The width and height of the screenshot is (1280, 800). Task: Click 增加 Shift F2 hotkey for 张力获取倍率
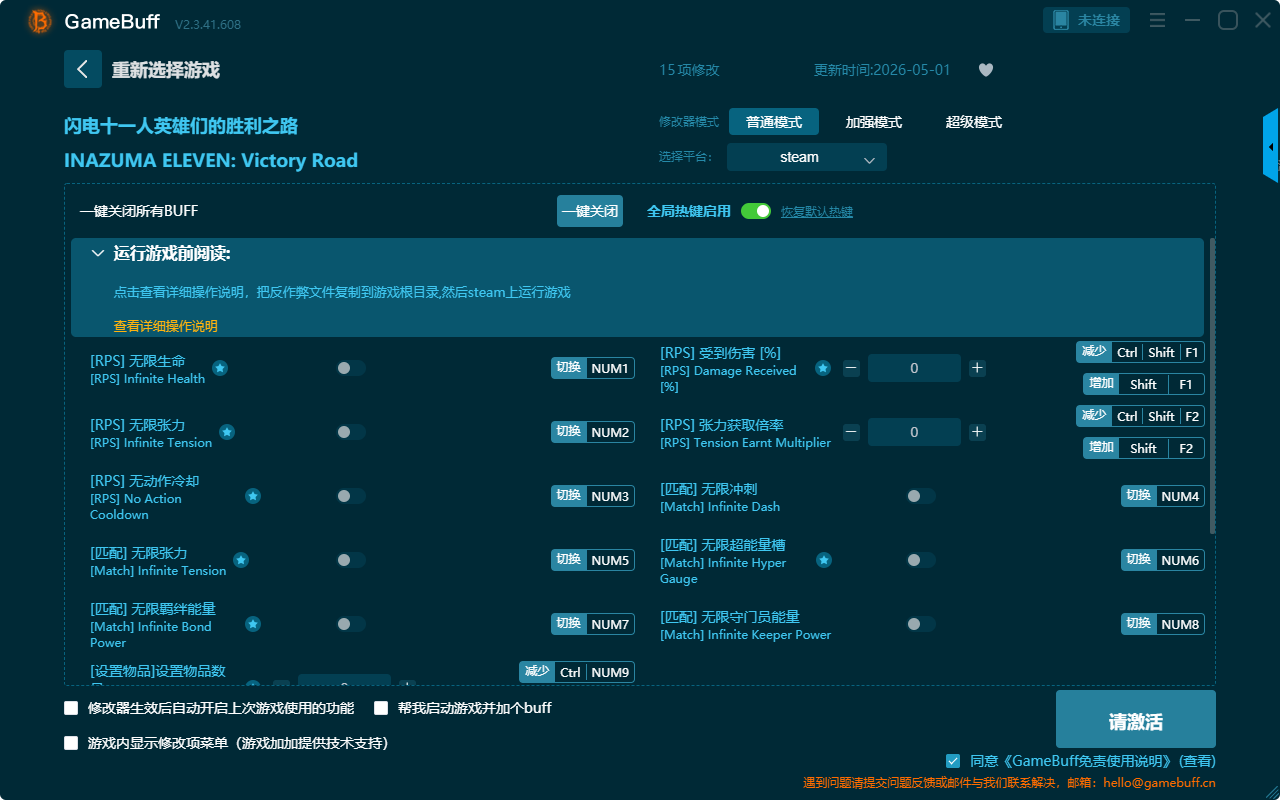click(1144, 448)
